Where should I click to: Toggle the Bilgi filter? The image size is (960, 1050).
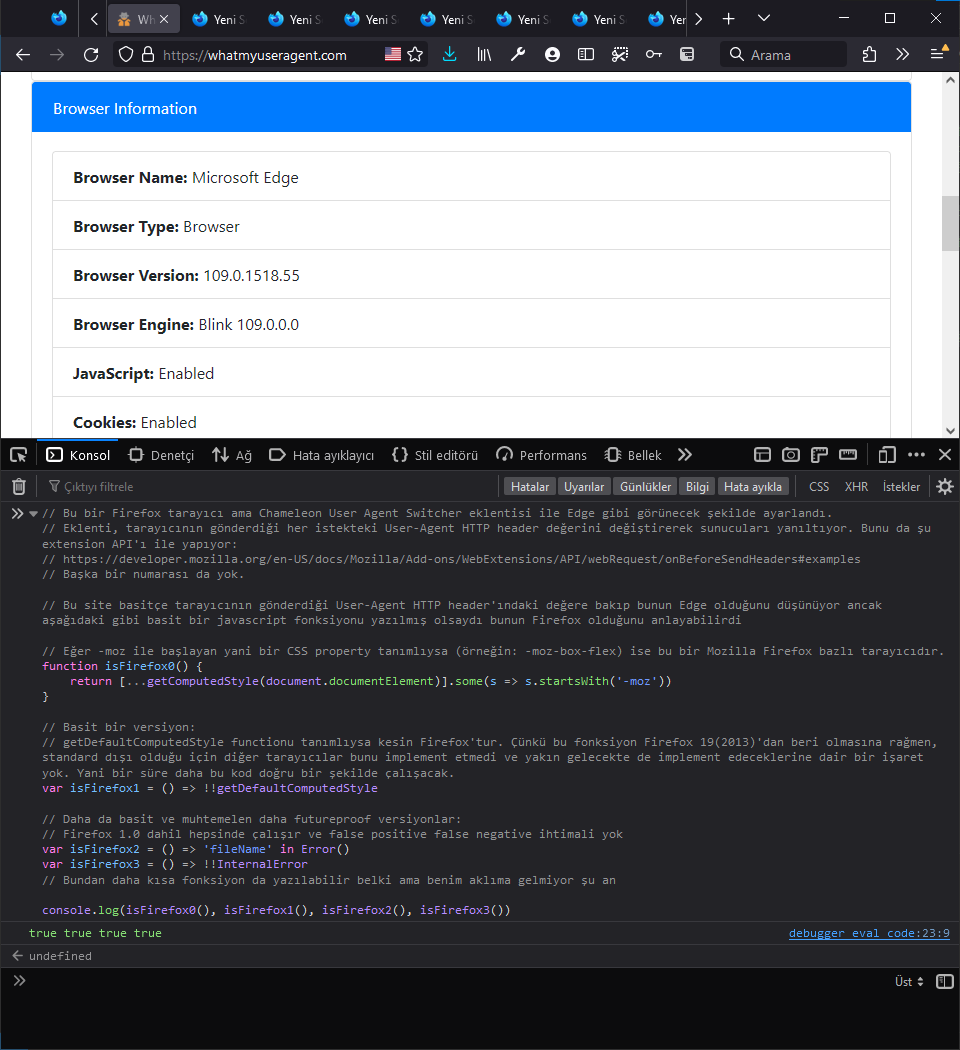pos(697,487)
